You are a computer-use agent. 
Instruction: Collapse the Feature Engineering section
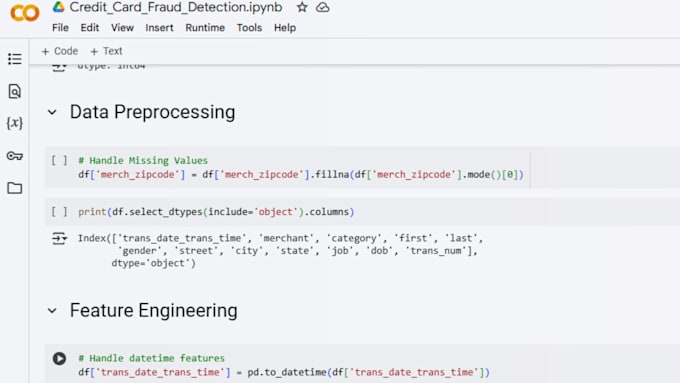[x=52, y=311]
